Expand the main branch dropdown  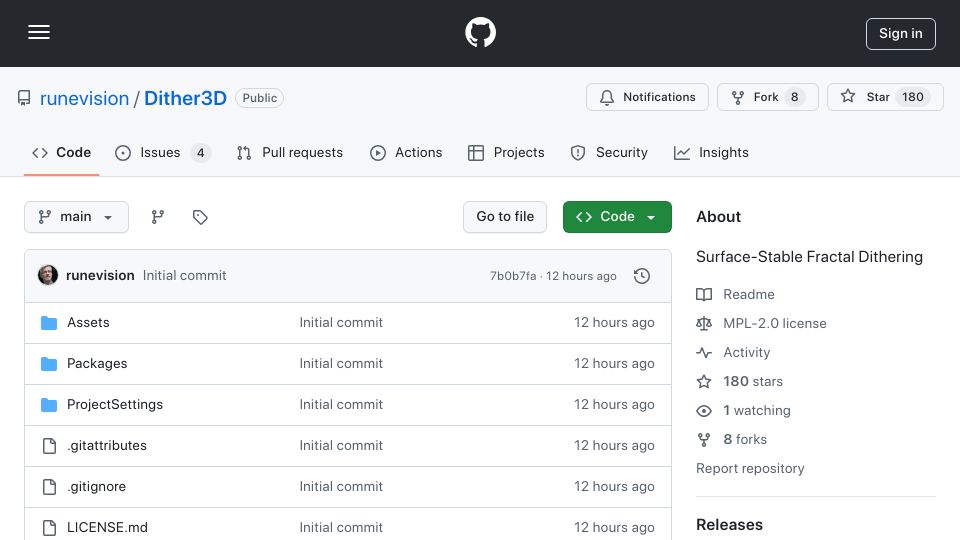coord(76,217)
